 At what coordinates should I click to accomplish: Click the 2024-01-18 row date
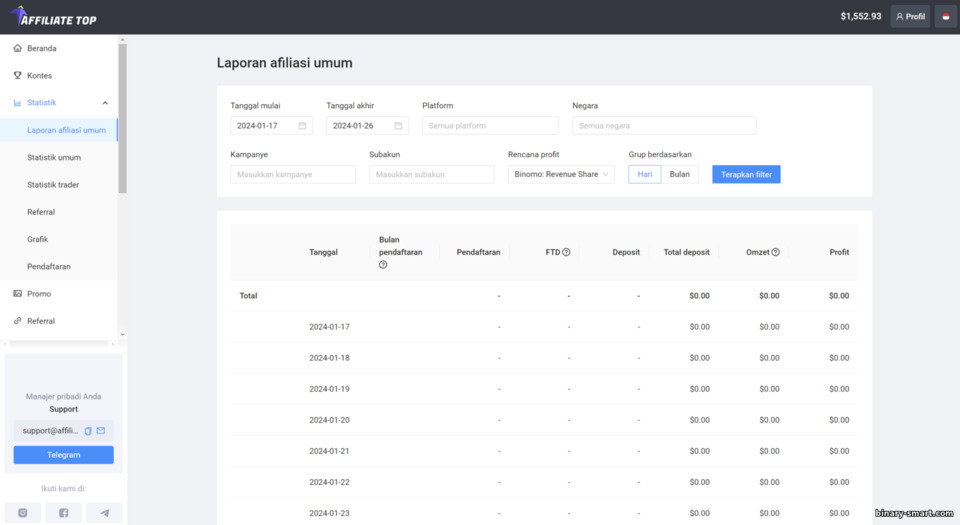(329, 358)
